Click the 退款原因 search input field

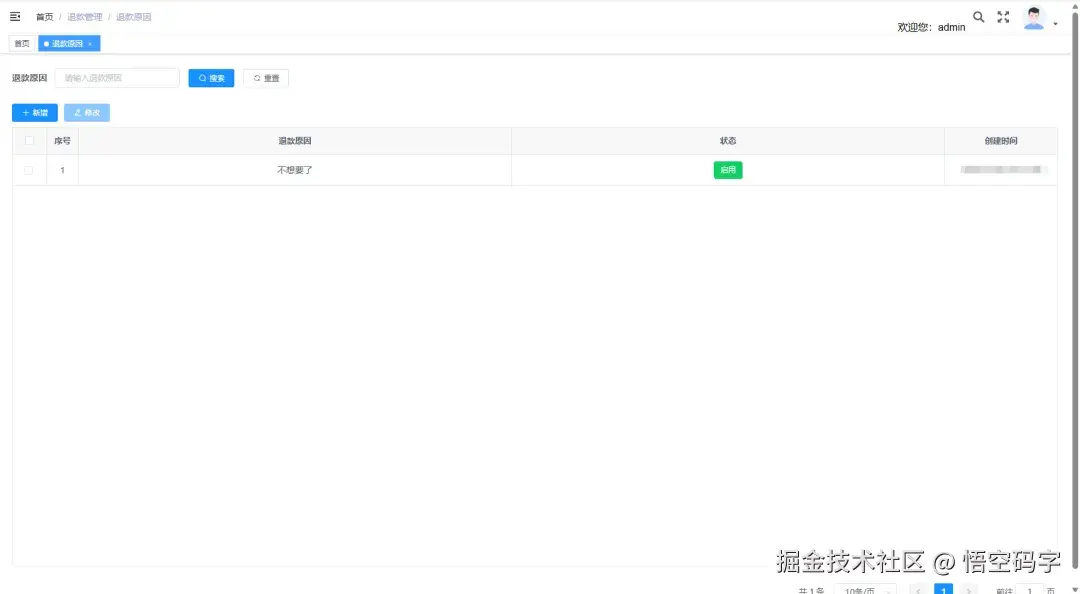click(116, 77)
